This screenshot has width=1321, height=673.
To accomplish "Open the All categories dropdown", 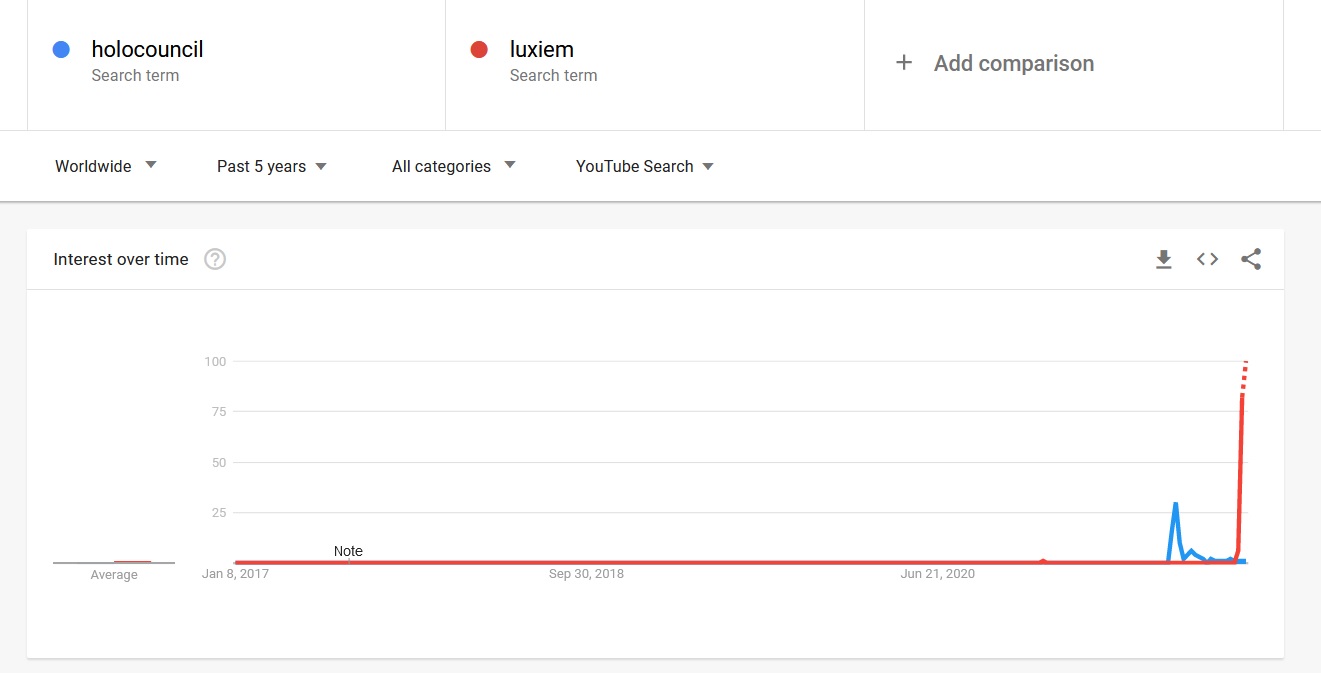I will coord(453,166).
